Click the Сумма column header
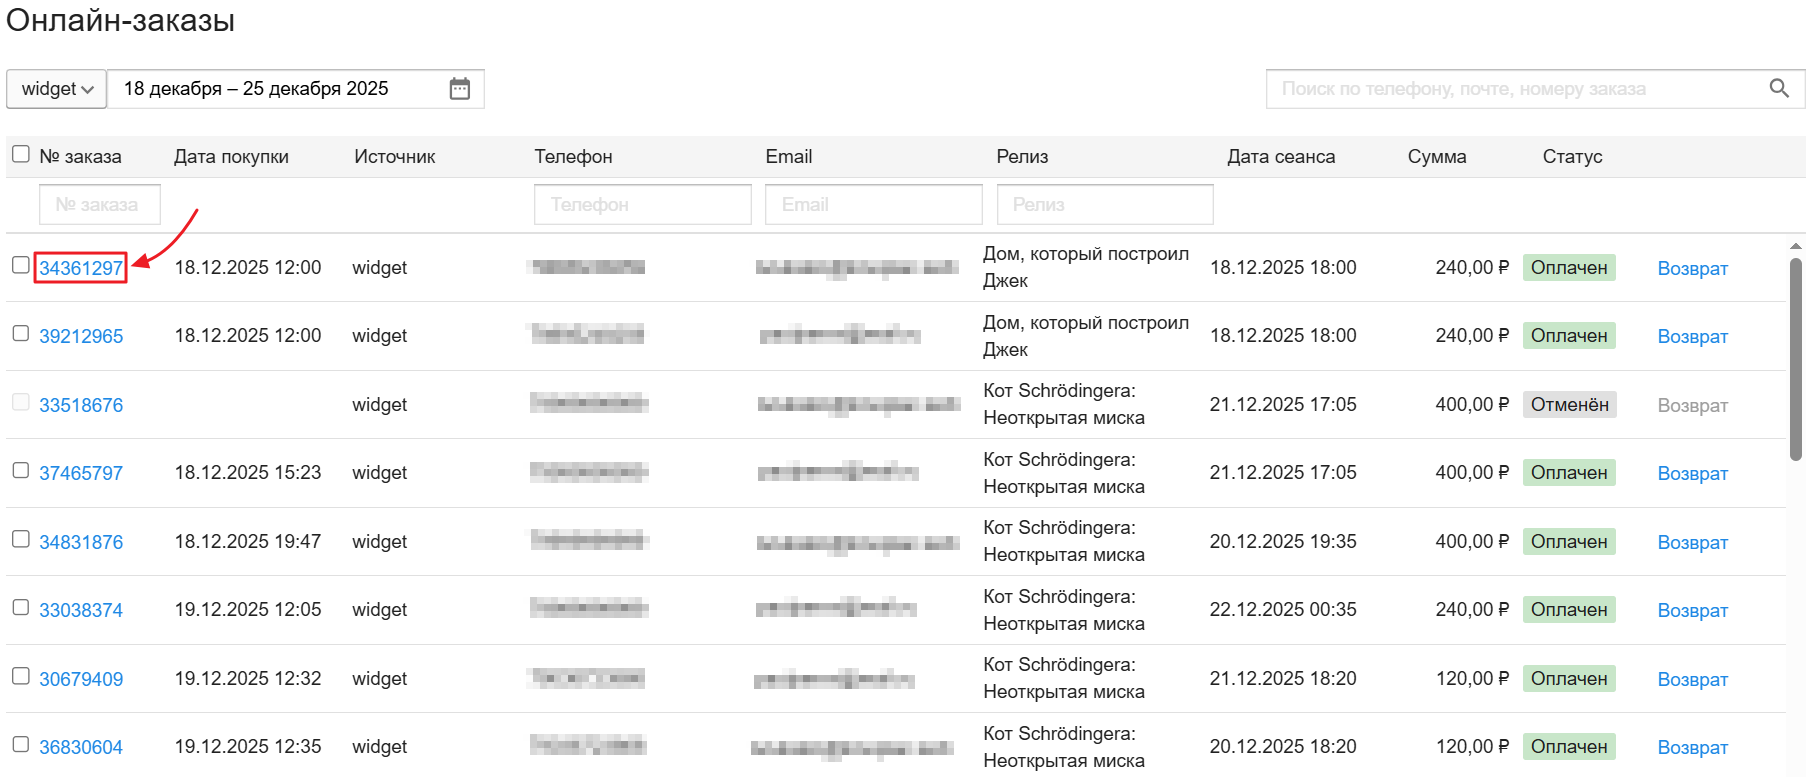The image size is (1812, 777). [1436, 157]
